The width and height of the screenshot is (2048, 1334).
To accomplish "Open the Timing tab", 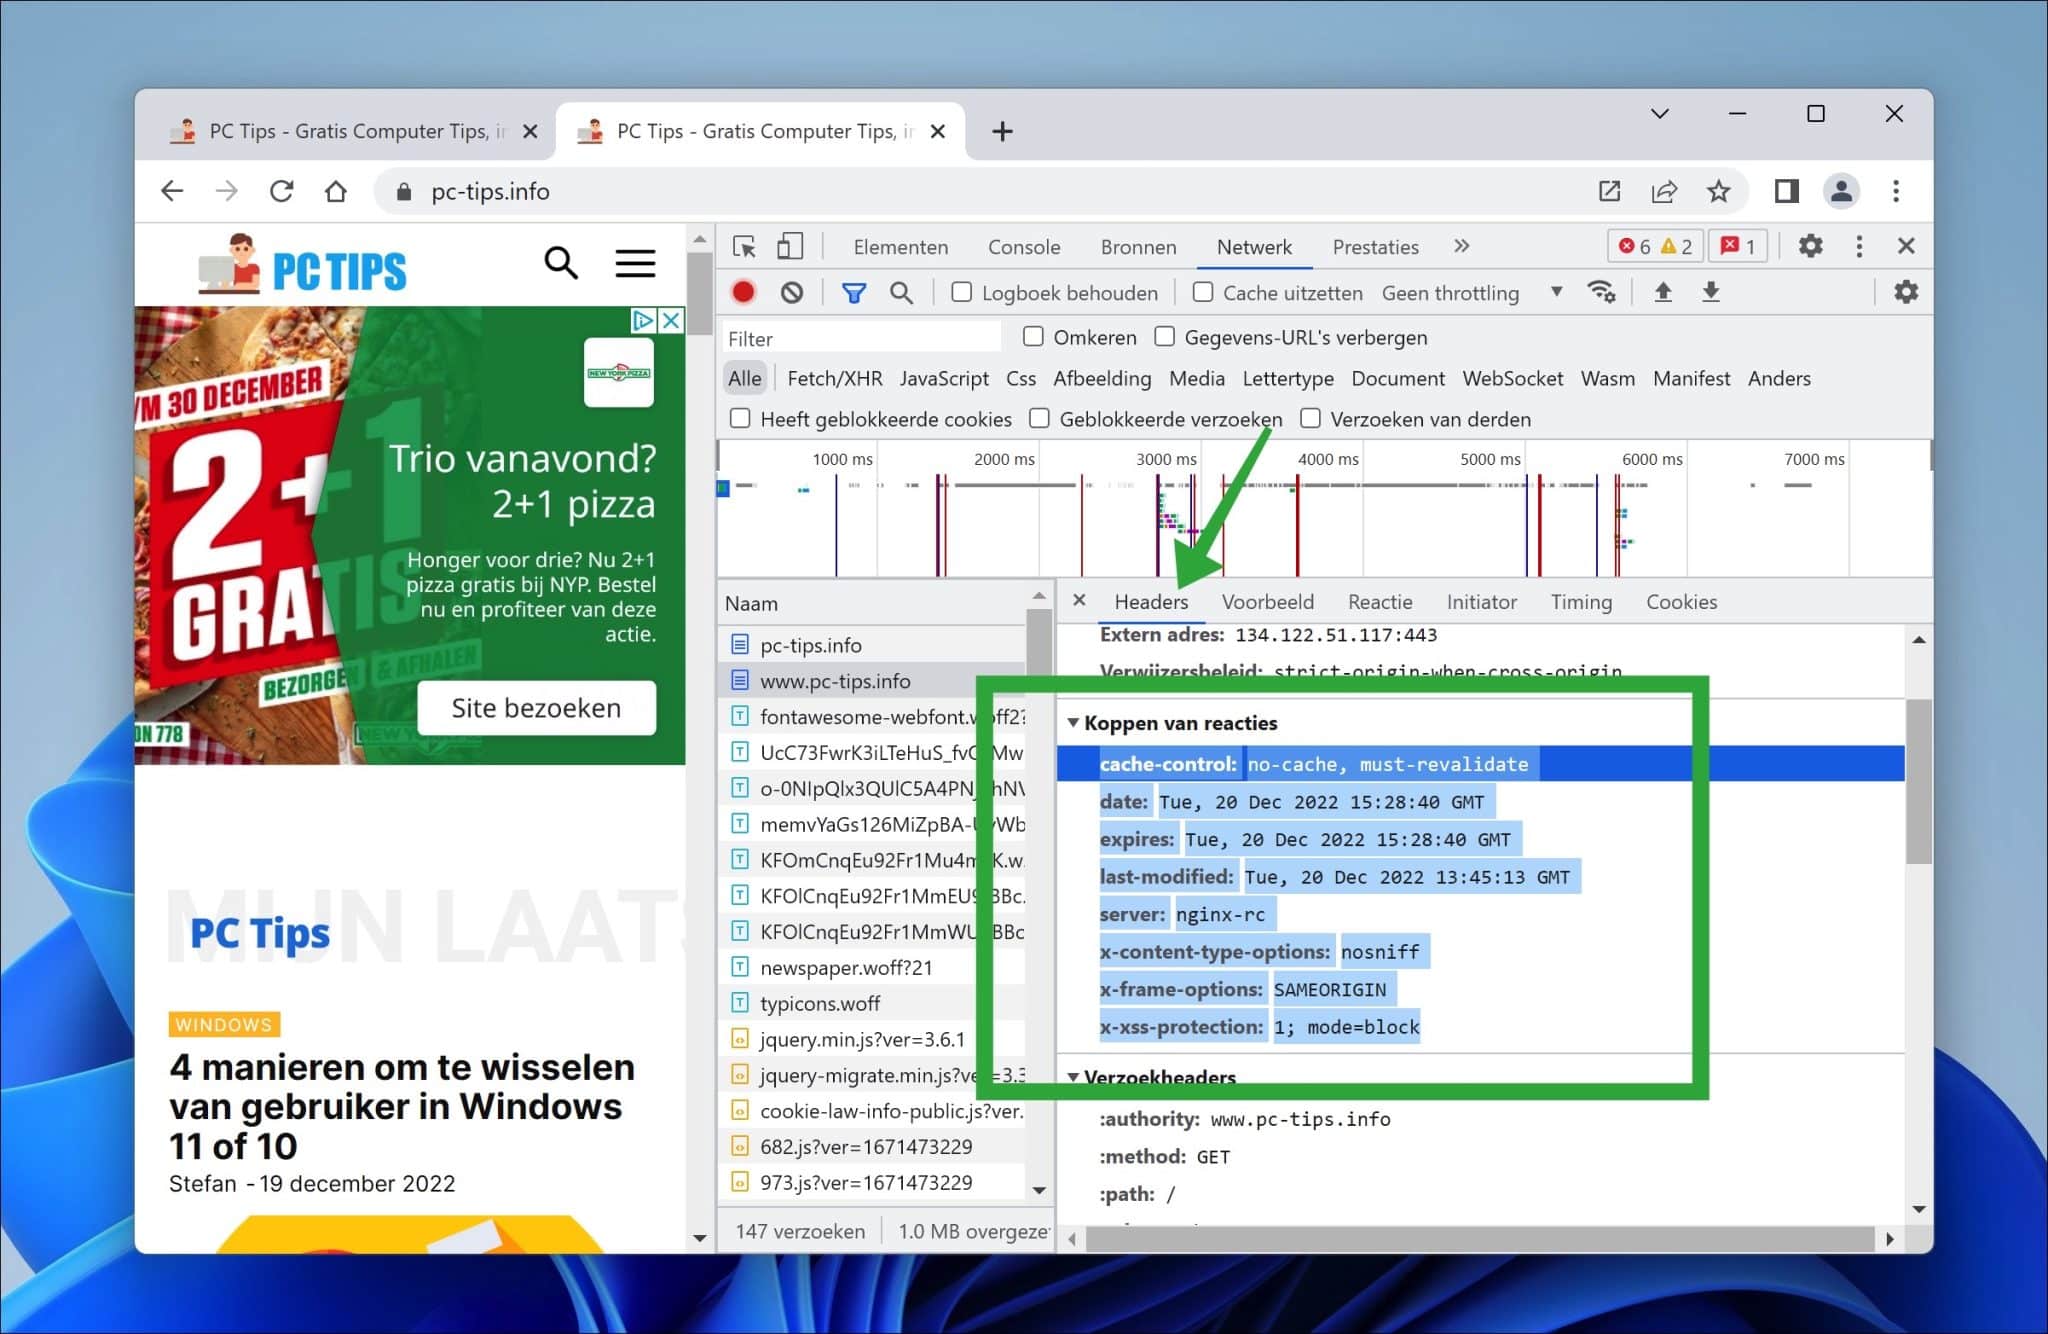I will (1581, 602).
